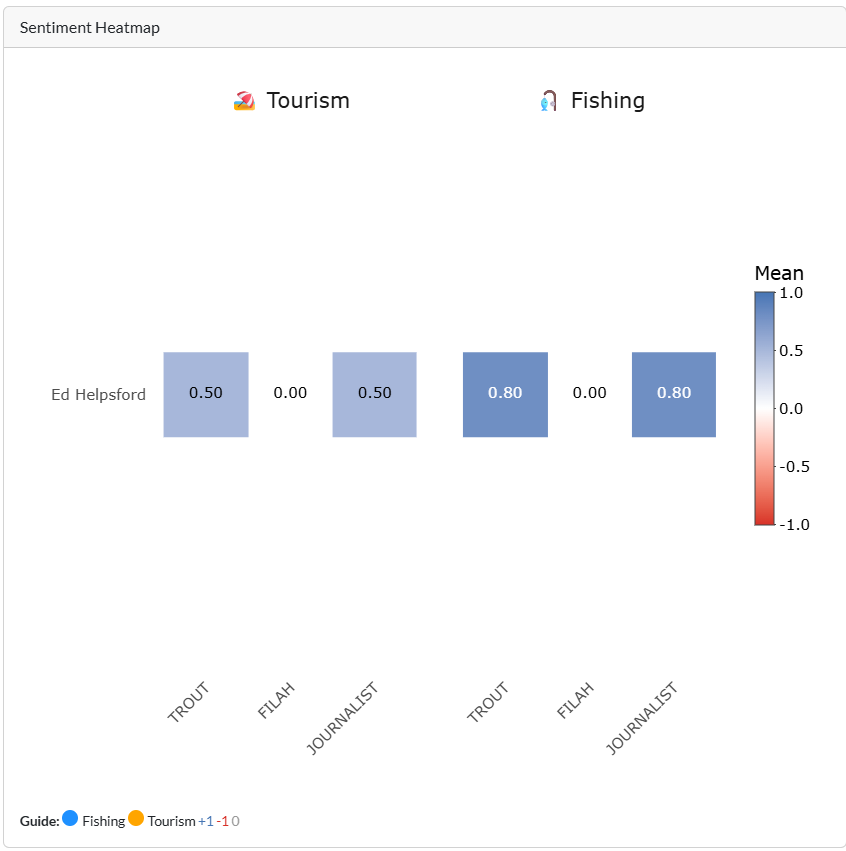The width and height of the screenshot is (846, 851).
Task: Click the JOURNALIST axis label under Fishing
Action: tap(643, 718)
